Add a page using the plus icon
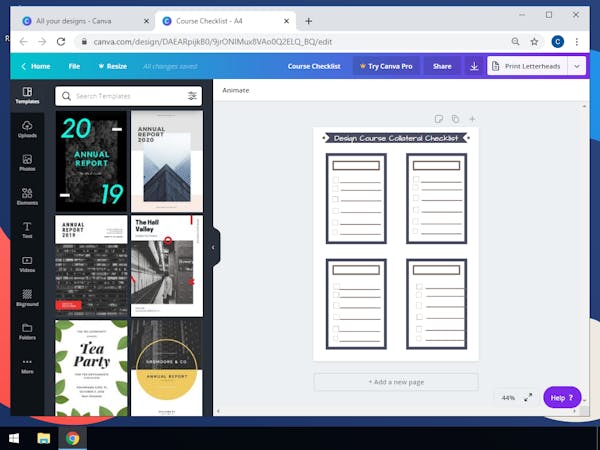This screenshot has width=600, height=450. pyautogui.click(x=472, y=119)
